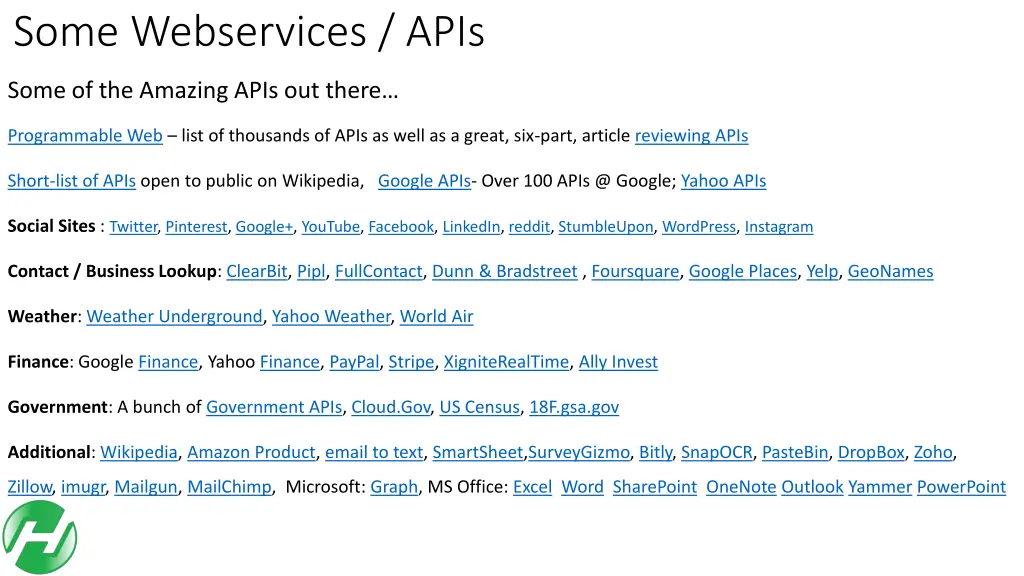Open the Google APIs link

coord(424,181)
